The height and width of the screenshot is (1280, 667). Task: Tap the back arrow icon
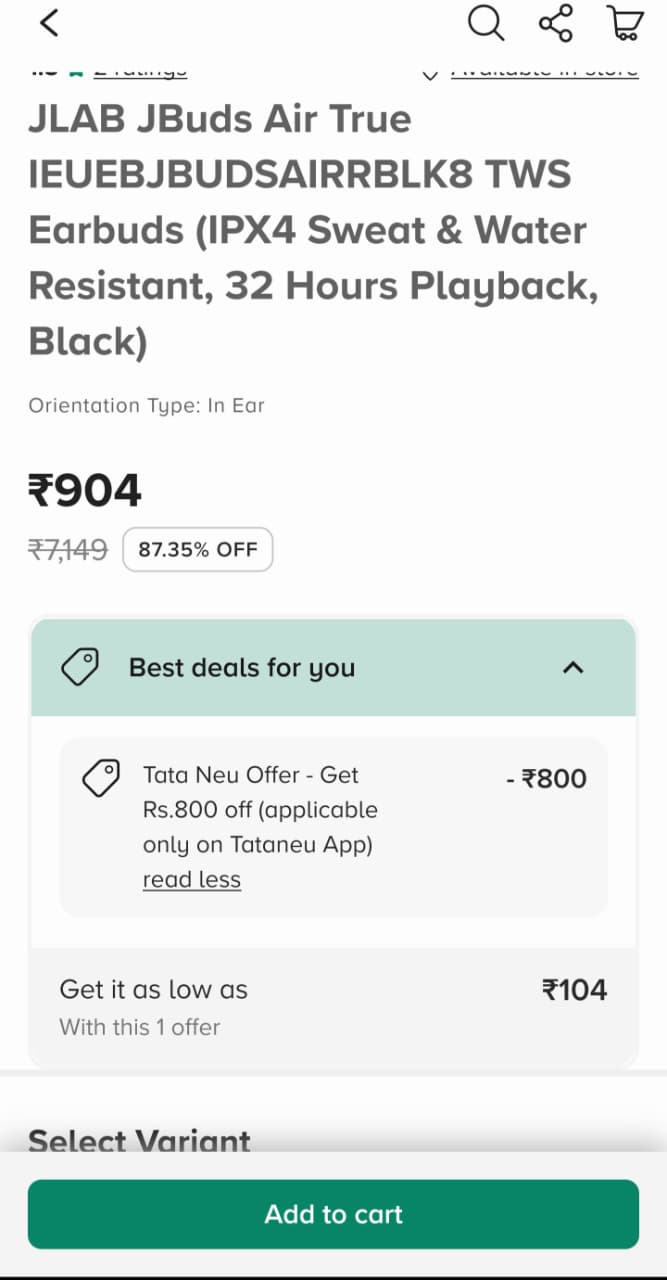[x=49, y=23]
